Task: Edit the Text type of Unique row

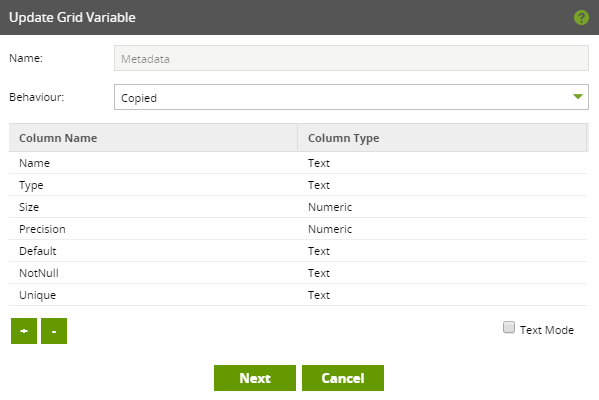Action: 319,295
